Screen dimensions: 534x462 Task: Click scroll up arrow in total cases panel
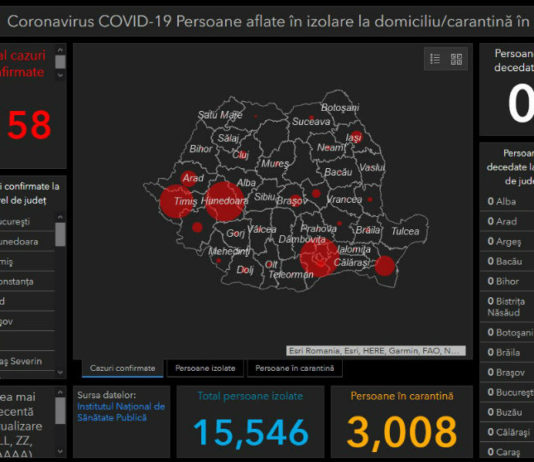[60, 50]
